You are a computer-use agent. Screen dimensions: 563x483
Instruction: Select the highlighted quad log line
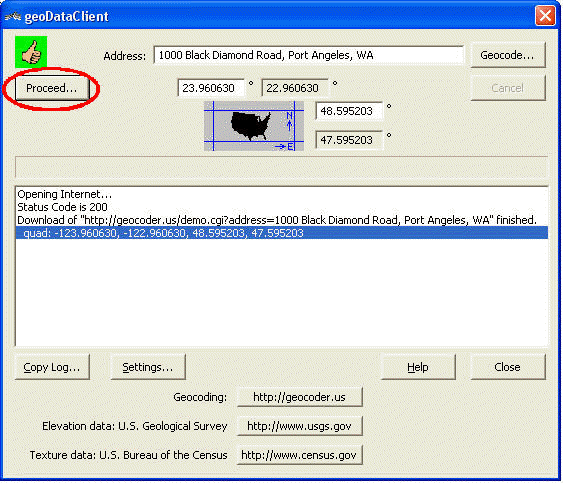tap(282, 233)
